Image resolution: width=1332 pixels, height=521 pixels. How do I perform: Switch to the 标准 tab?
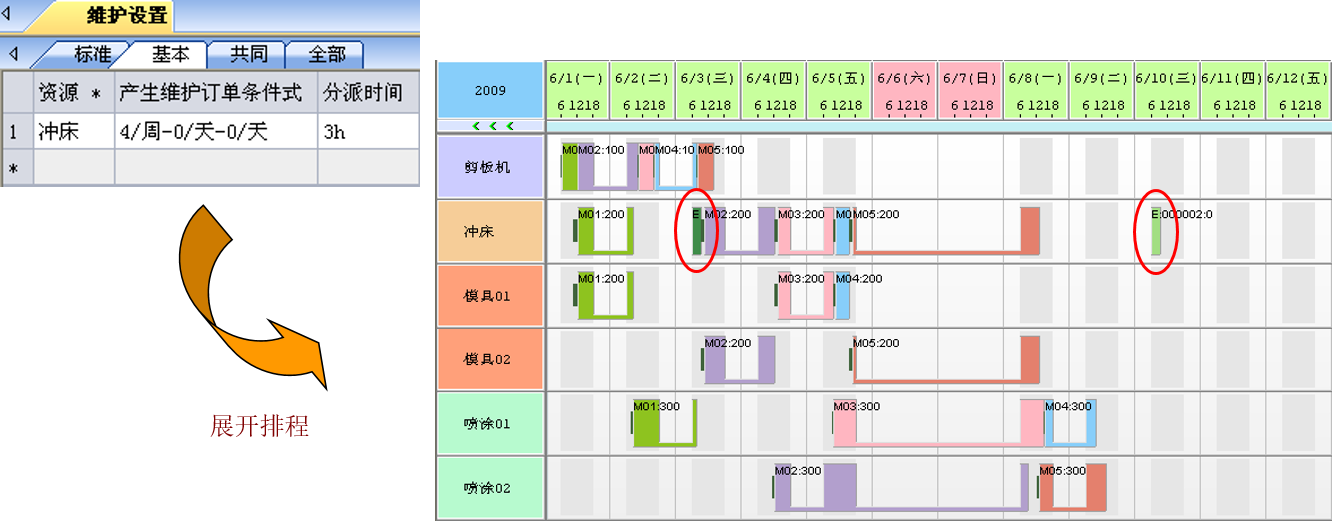pos(91,54)
